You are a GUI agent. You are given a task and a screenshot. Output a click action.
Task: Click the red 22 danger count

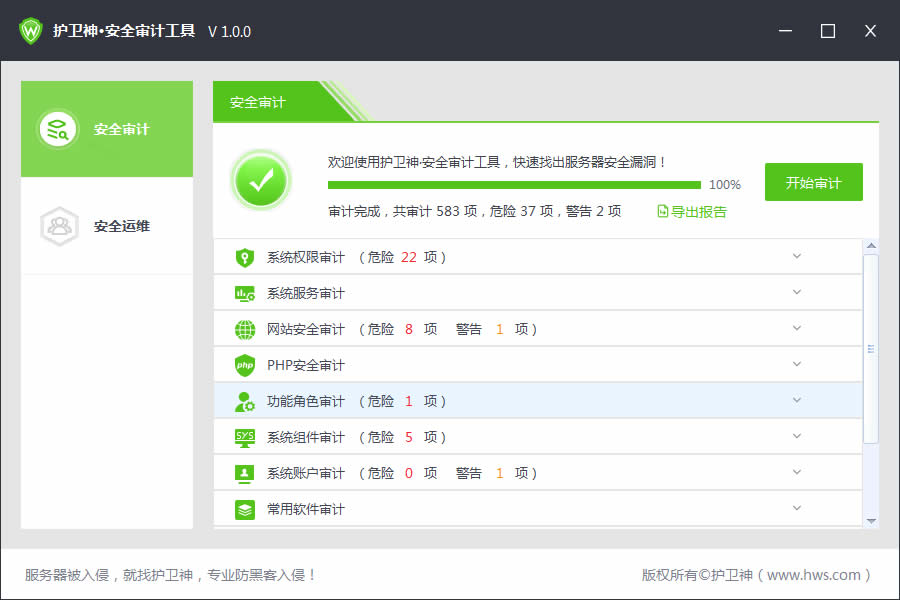[x=409, y=257]
